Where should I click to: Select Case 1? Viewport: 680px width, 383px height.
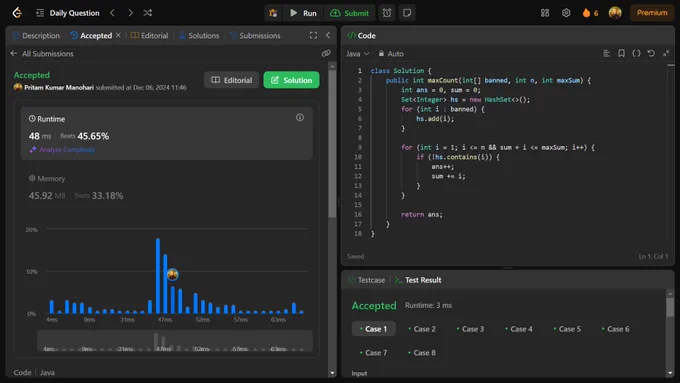[x=373, y=329]
